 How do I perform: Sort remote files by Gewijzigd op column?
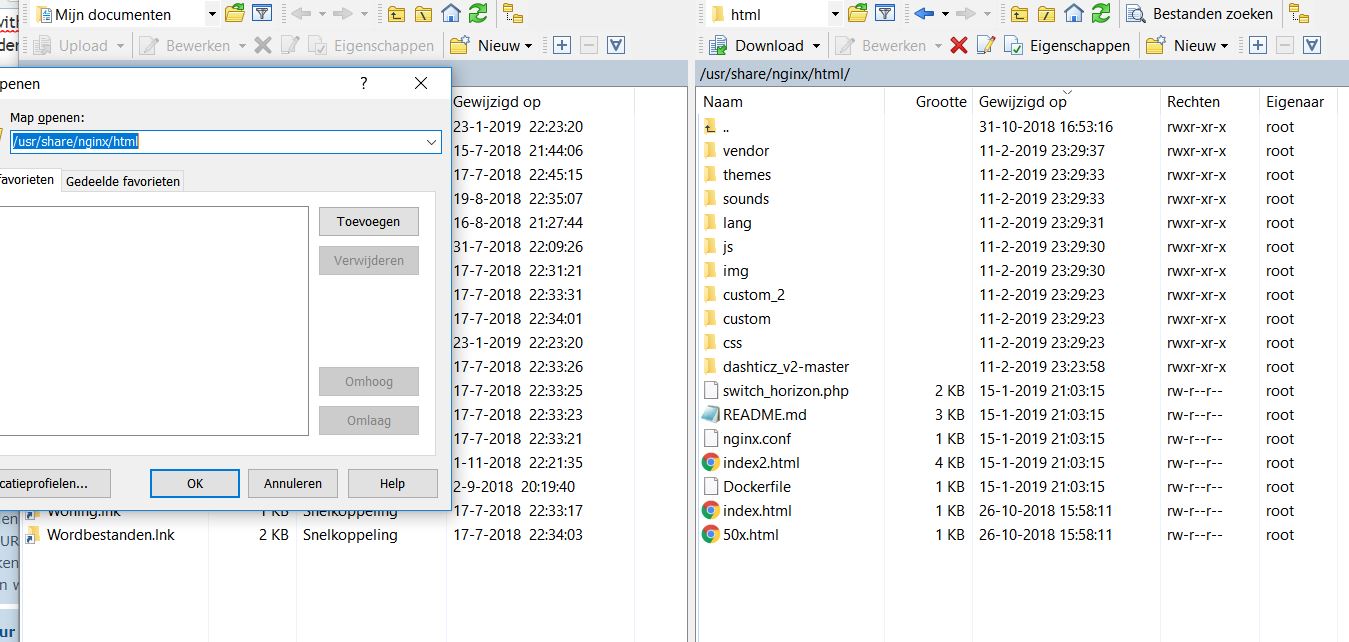tap(1065, 102)
